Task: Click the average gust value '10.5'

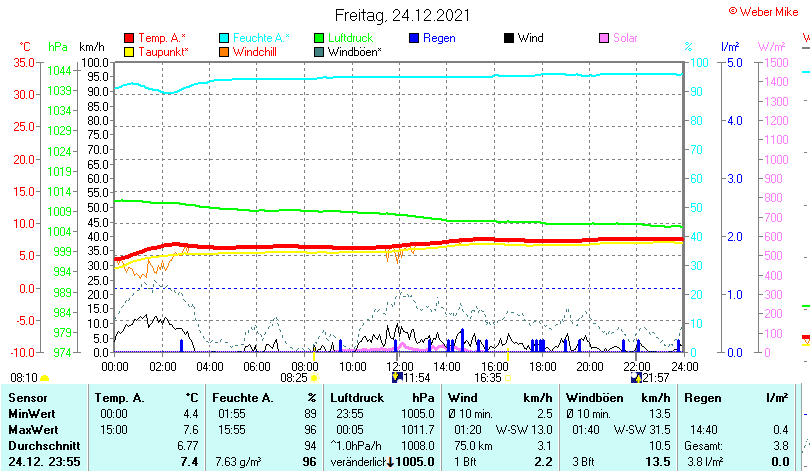Action: (x=660, y=446)
